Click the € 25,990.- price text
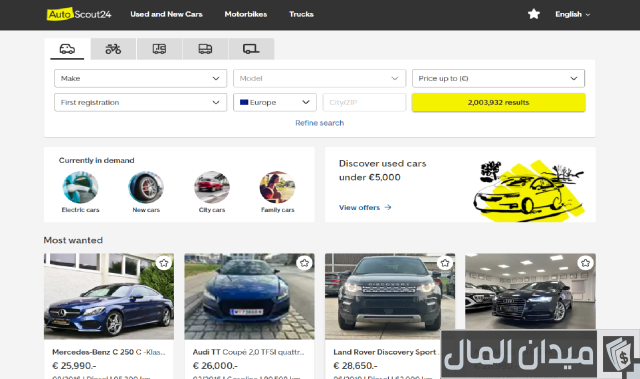The image size is (640, 379). (x=74, y=366)
